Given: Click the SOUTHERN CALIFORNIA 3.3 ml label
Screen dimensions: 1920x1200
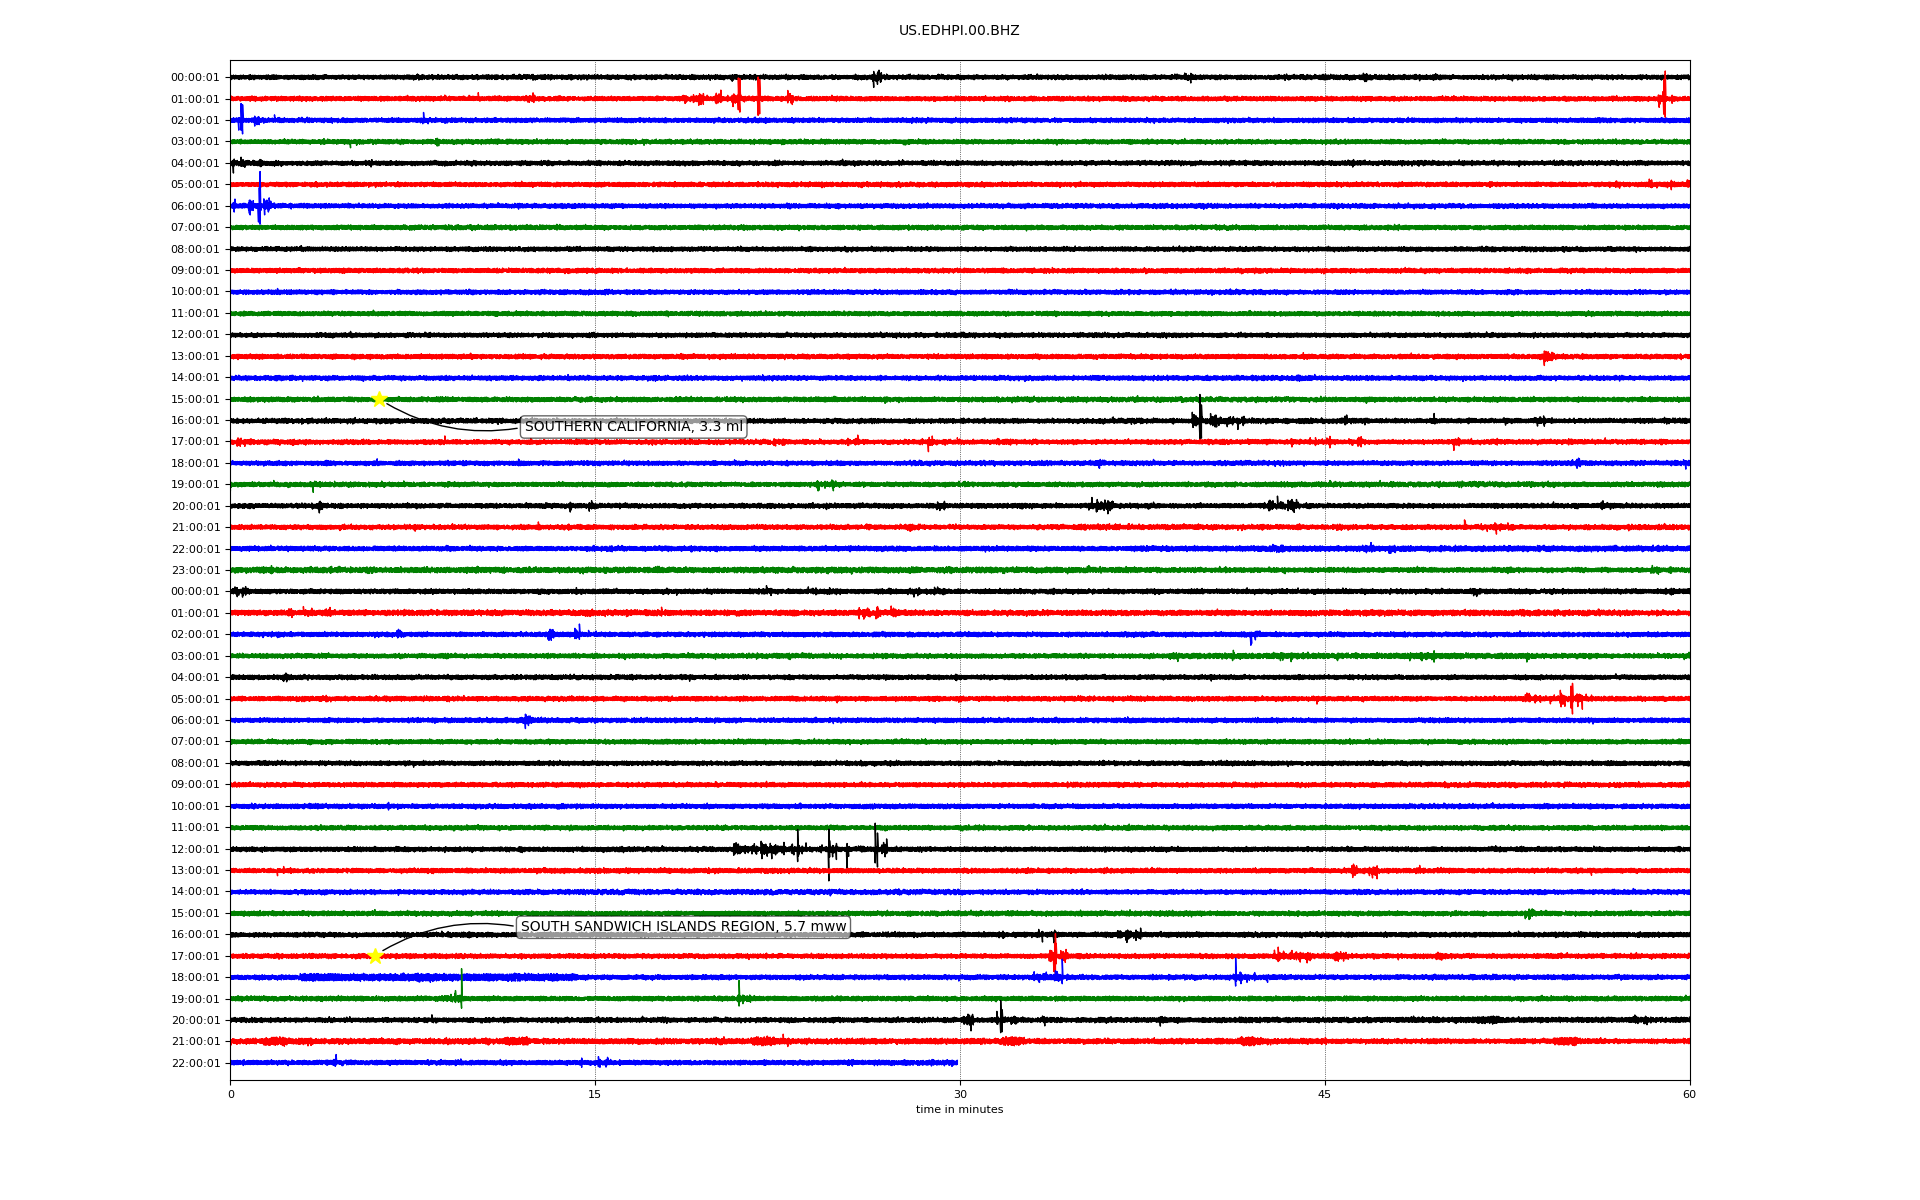Looking at the screenshot, I should [x=633, y=427].
